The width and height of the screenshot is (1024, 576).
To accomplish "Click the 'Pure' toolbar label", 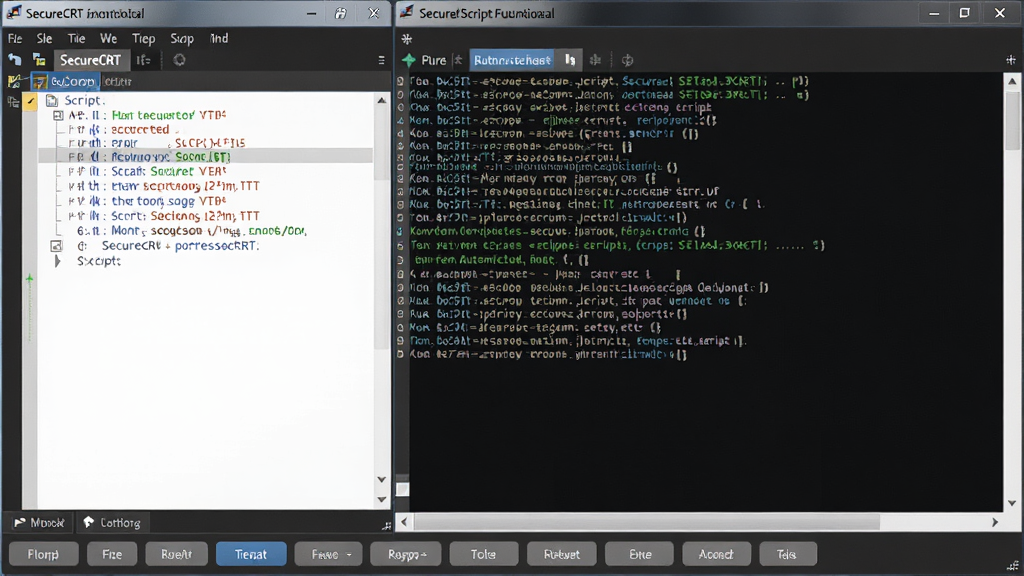I will tap(434, 60).
